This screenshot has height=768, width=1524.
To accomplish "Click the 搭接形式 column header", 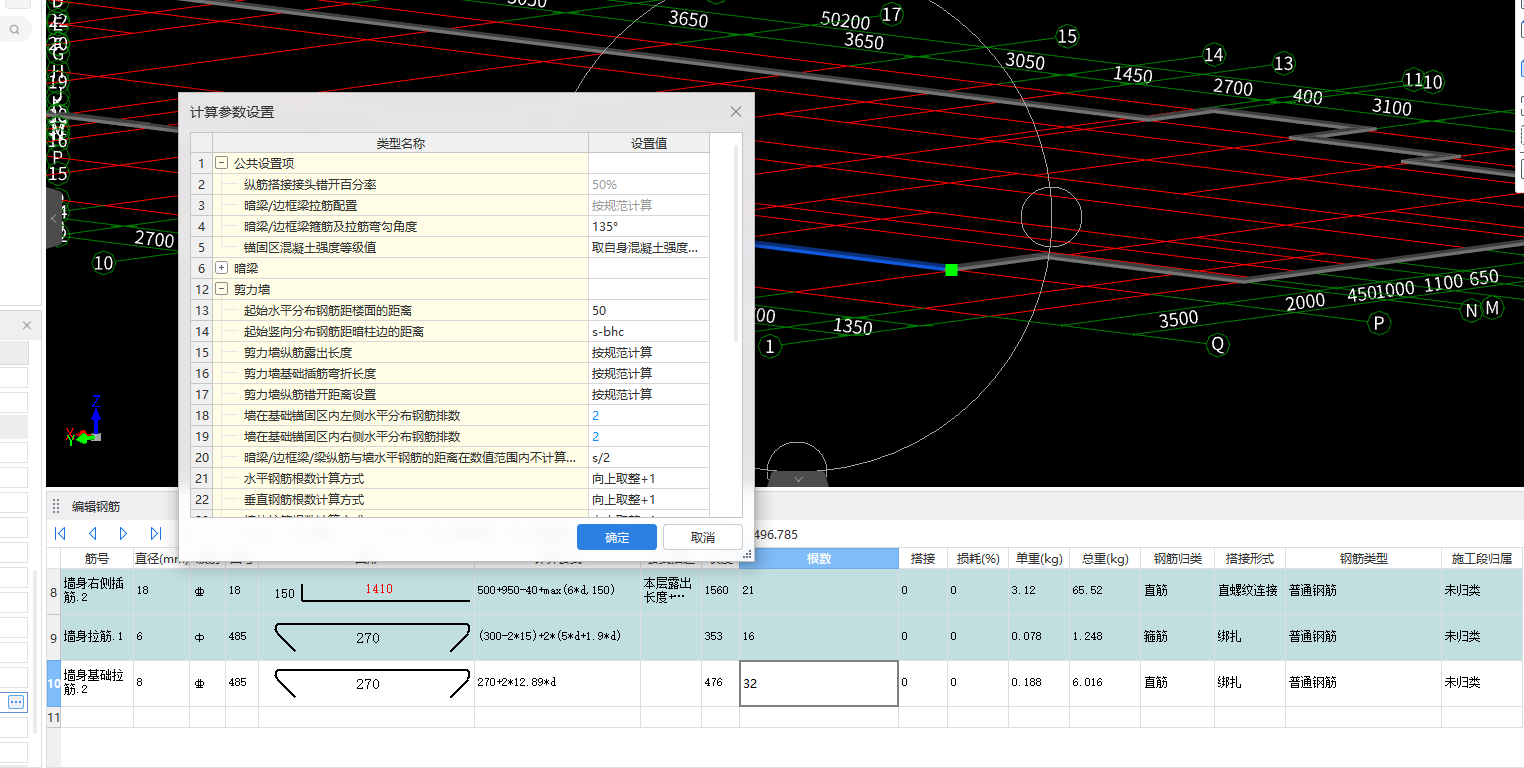I will [x=1250, y=558].
